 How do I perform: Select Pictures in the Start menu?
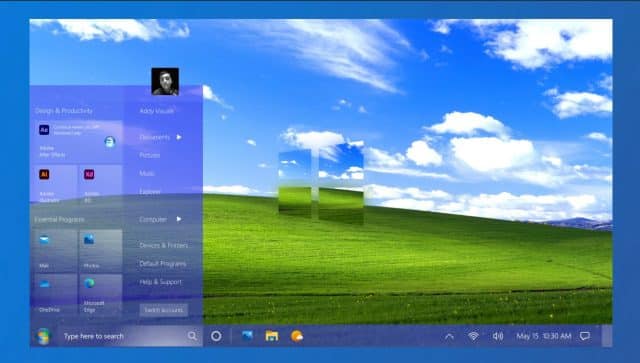150,156
